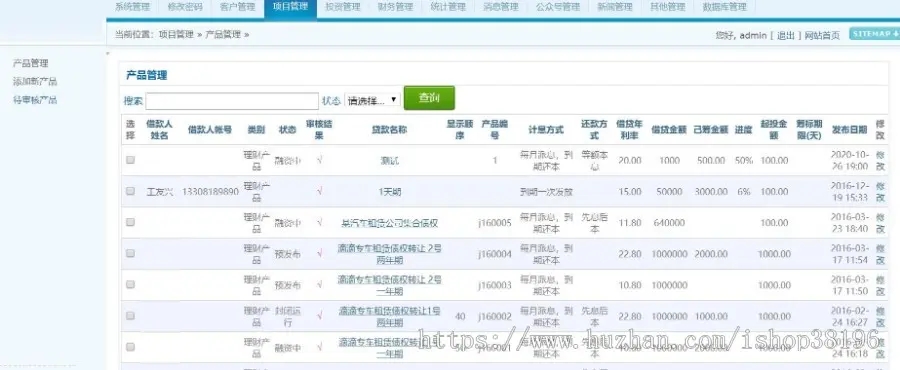
Task: Check the row with product j160002
Action: click(130, 316)
